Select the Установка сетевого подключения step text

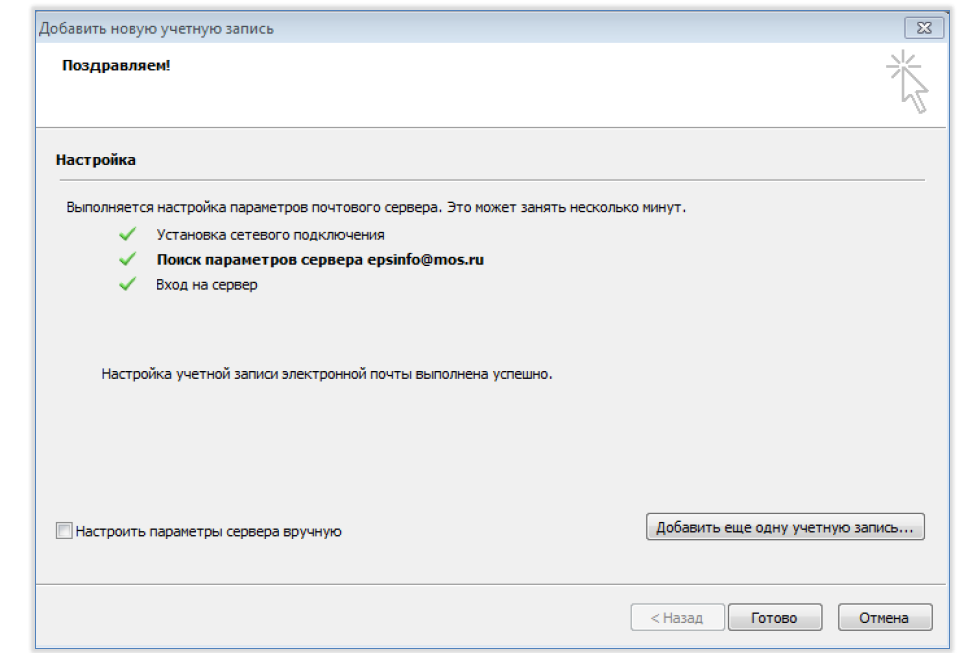point(270,234)
